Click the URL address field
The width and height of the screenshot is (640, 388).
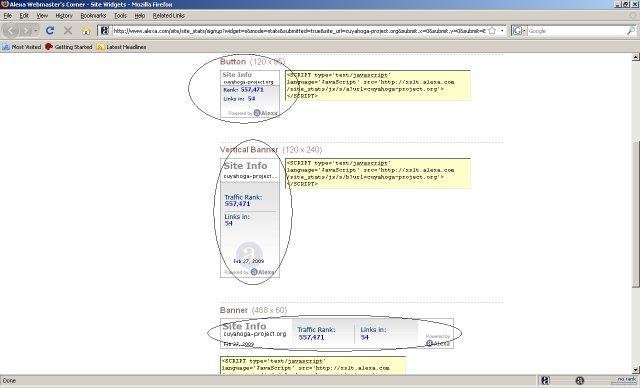pyautogui.click(x=299, y=31)
